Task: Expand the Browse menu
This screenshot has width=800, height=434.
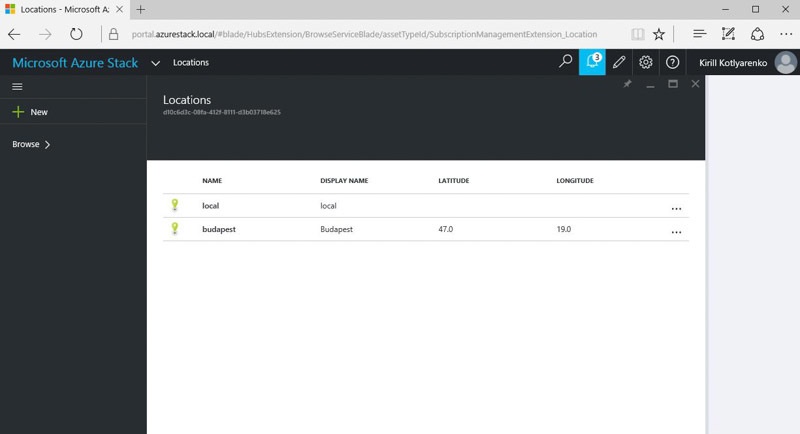Action: click(31, 144)
